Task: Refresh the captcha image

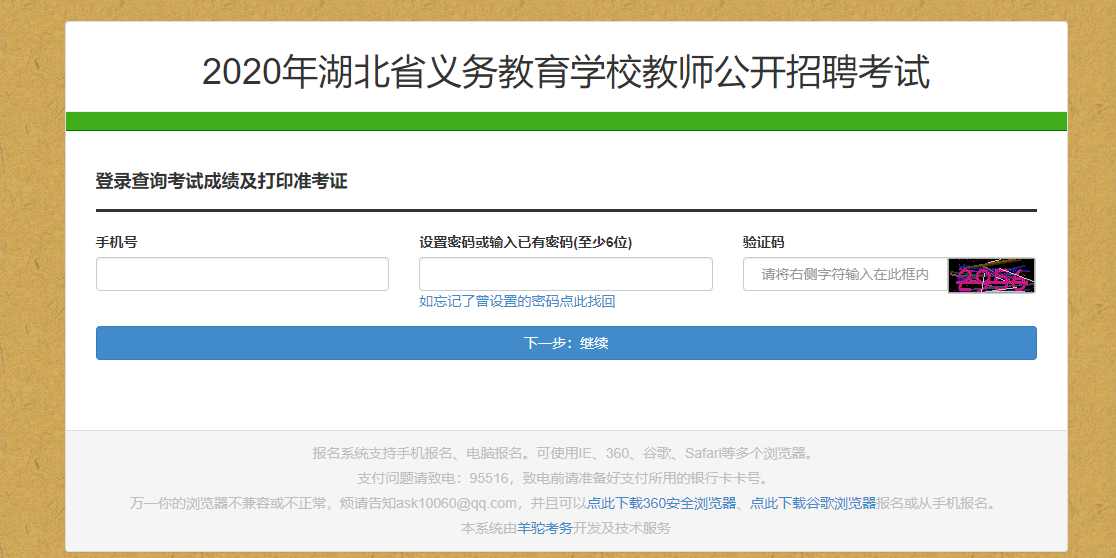Action: click(991, 275)
